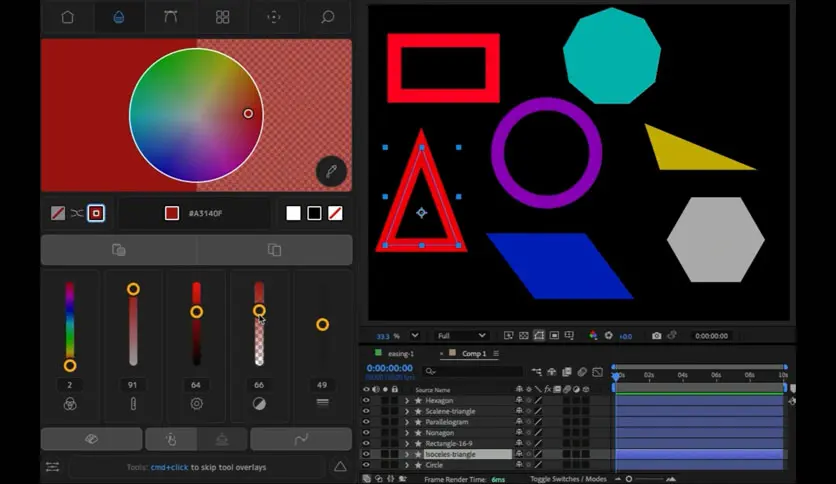Expand the Isoceles-triangle layer properties
The image size is (836, 484).
pyautogui.click(x=407, y=454)
